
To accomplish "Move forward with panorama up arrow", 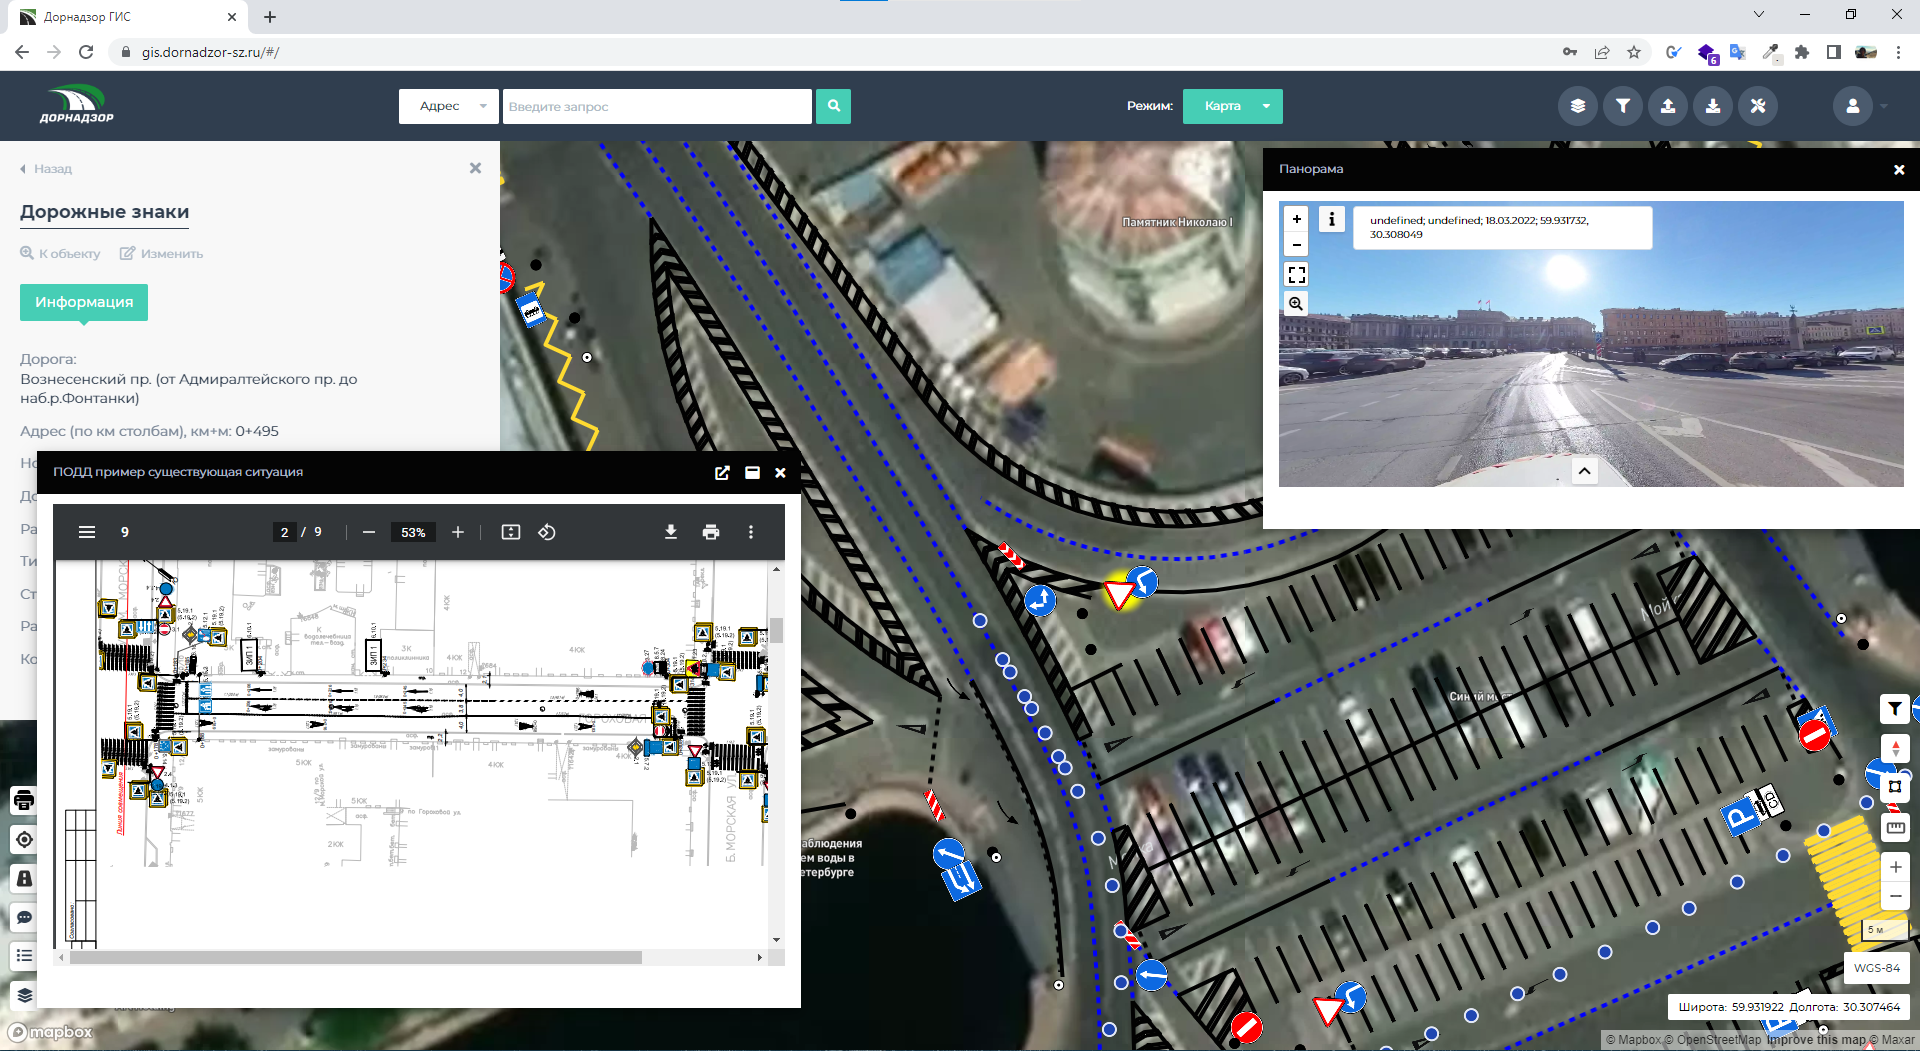I will pos(1585,472).
